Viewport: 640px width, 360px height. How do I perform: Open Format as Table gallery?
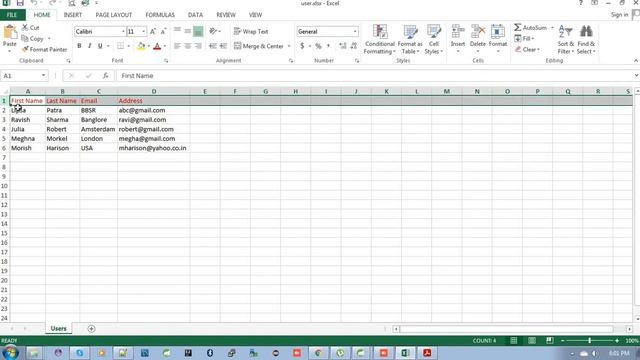tap(410, 40)
